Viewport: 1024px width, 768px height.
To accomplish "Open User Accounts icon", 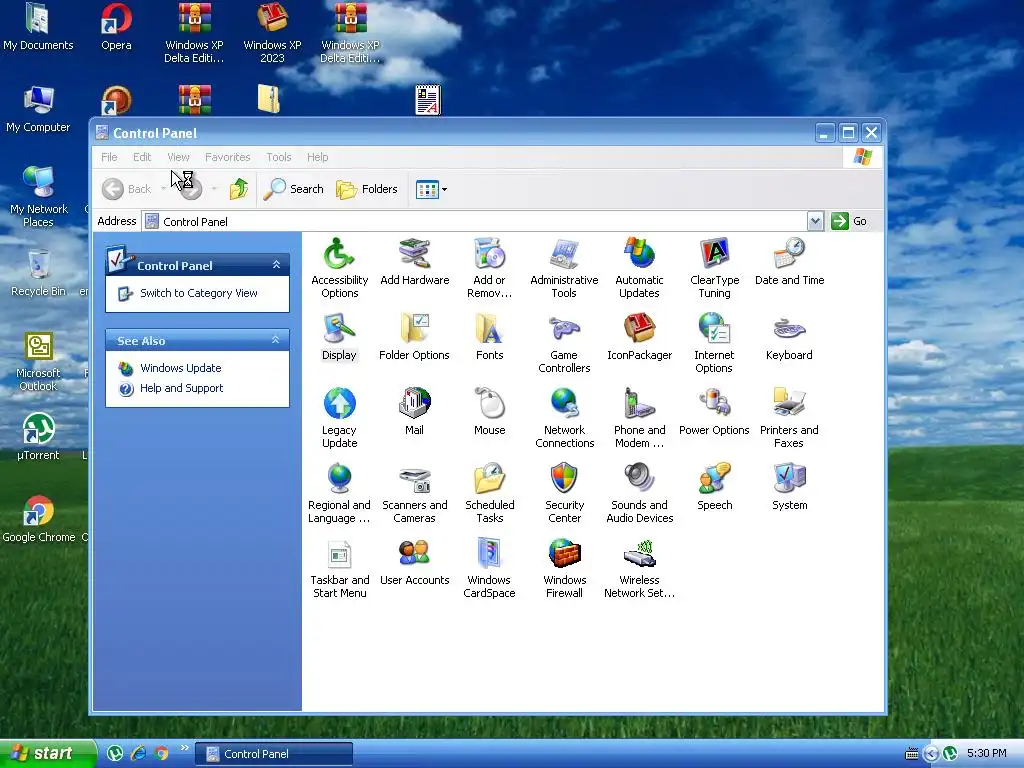I will [415, 562].
